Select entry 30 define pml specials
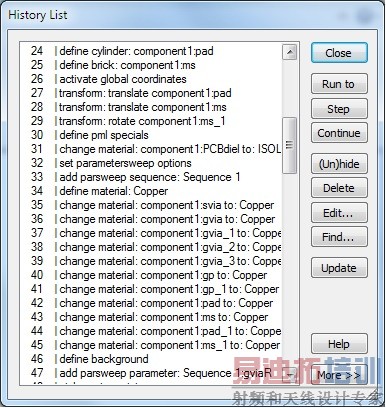The width and height of the screenshot is (386, 408). click(x=151, y=135)
